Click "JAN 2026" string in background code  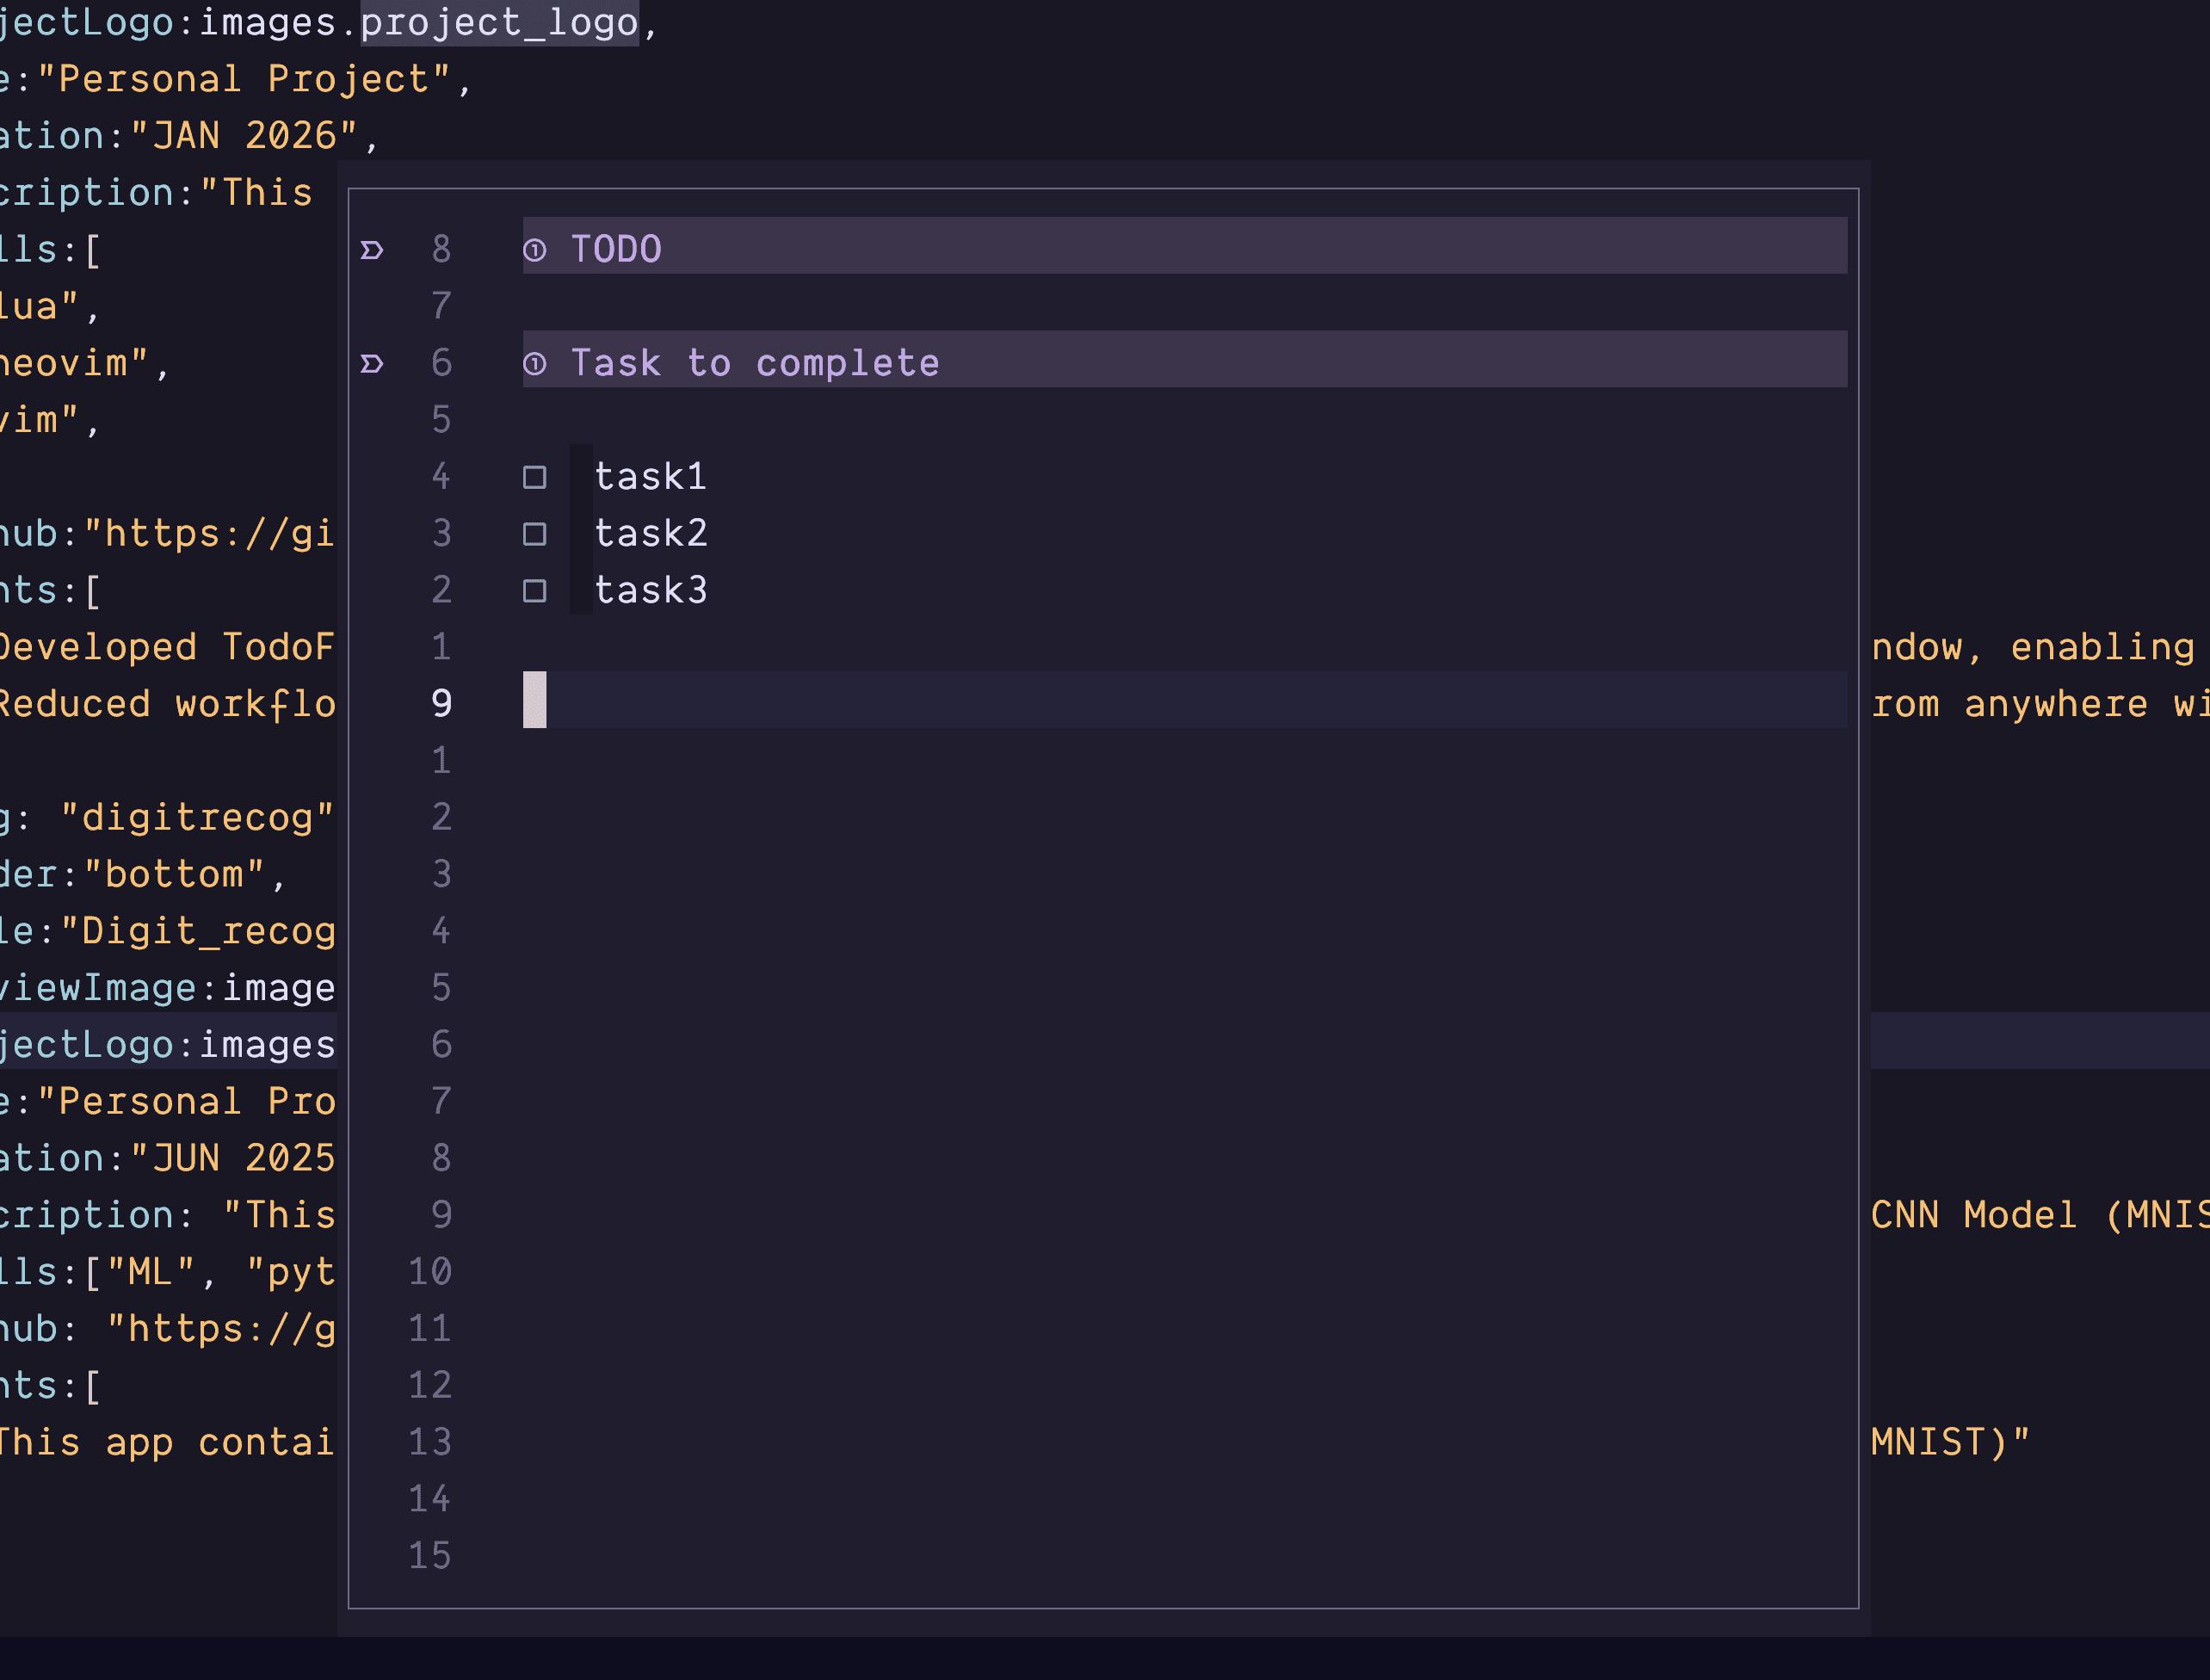coord(244,136)
